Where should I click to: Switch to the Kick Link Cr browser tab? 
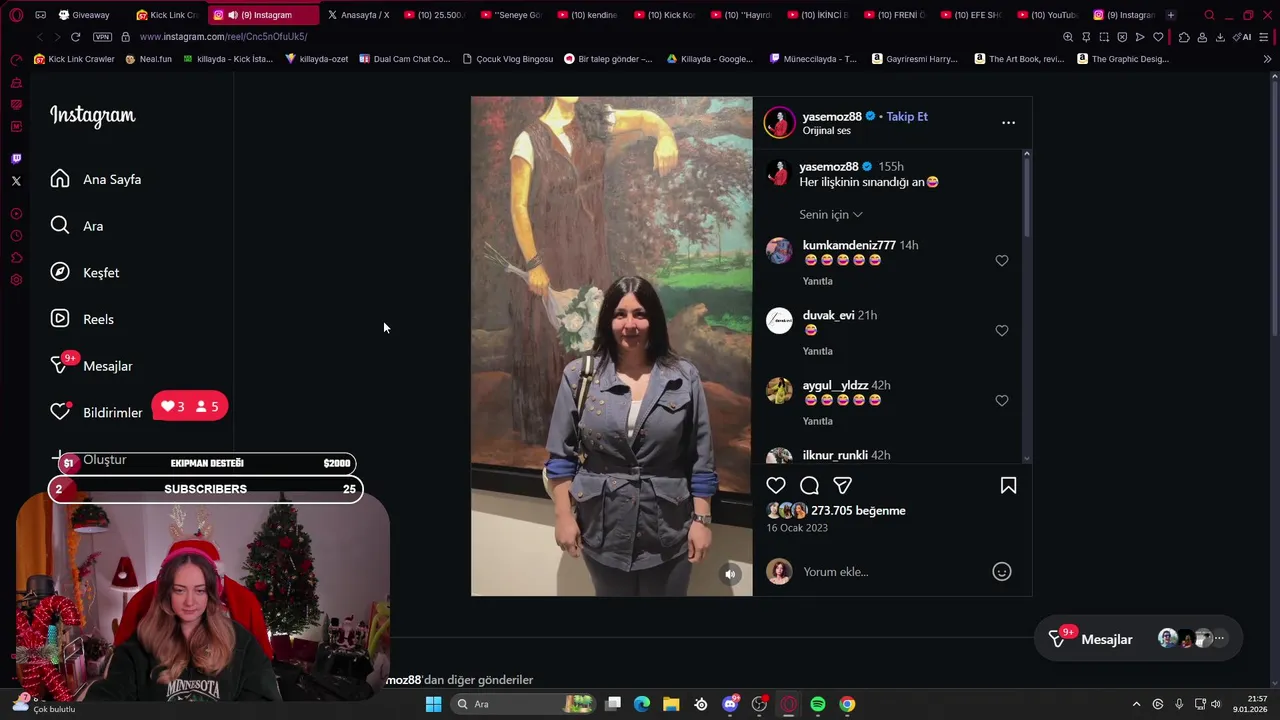pos(167,15)
